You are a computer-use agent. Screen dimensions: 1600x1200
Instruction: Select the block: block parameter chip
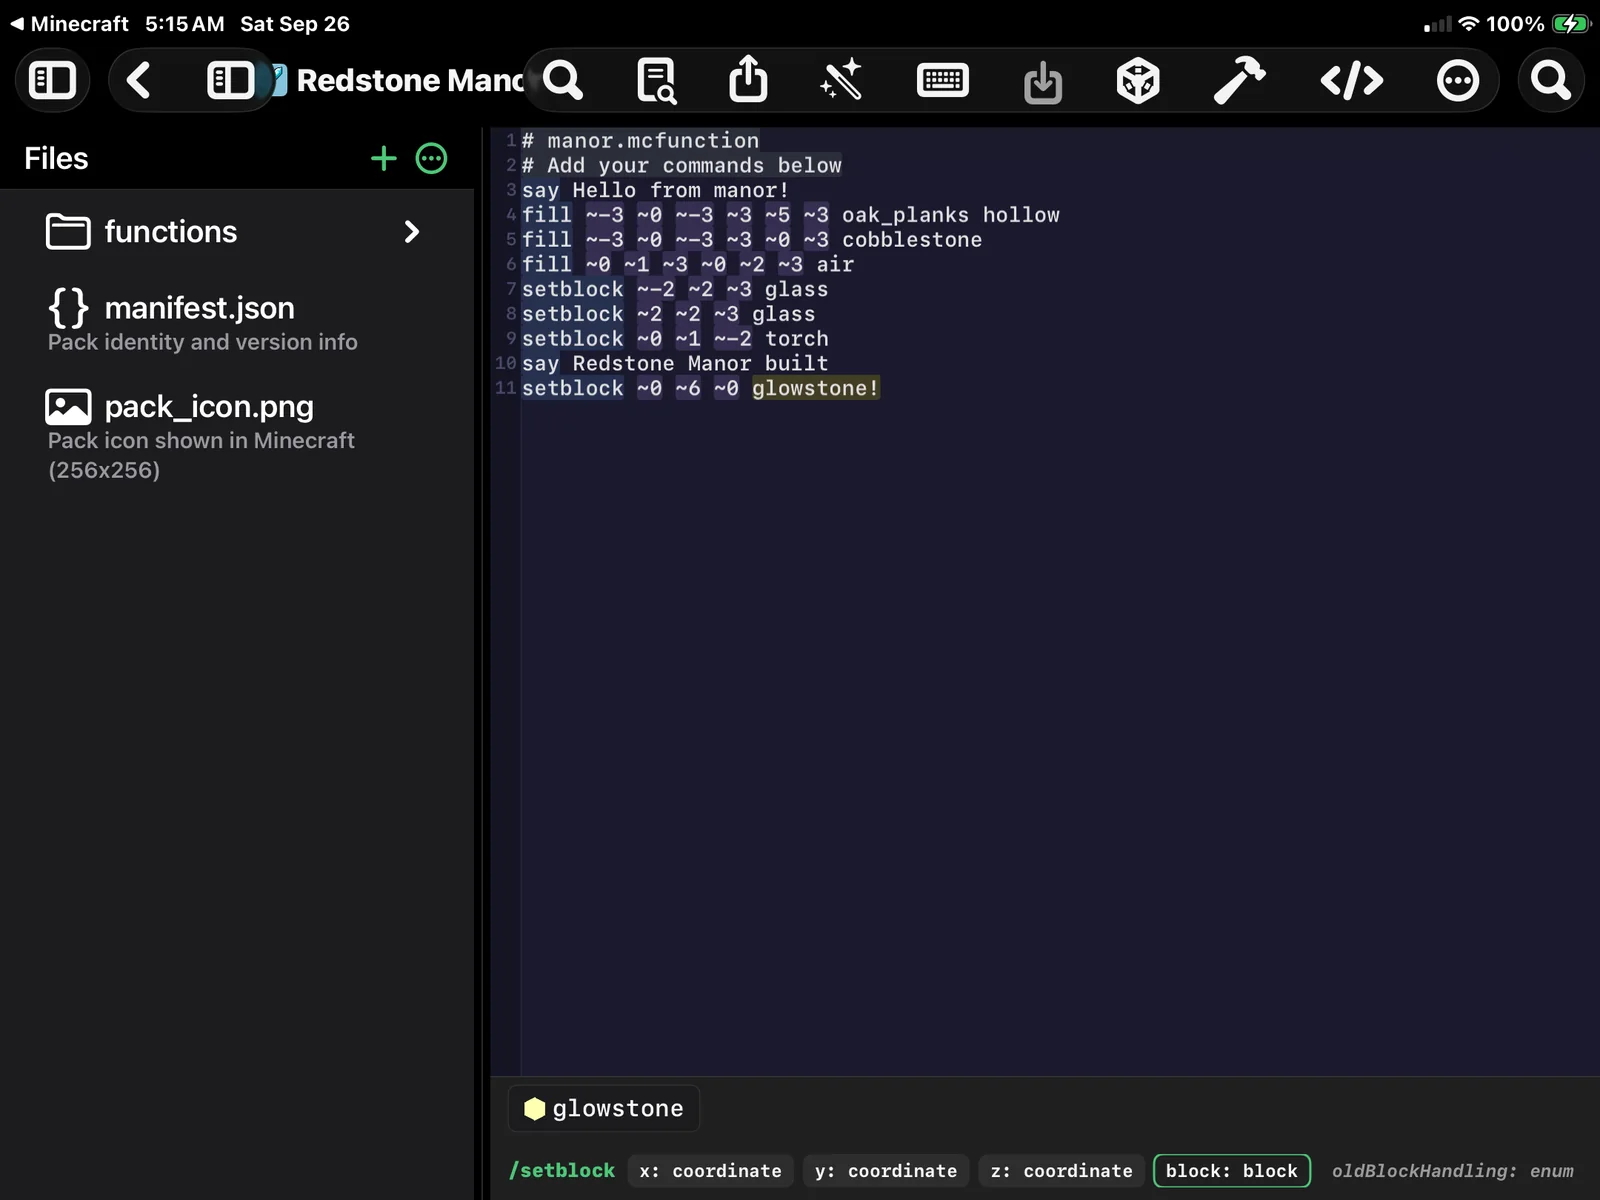[1232, 1171]
